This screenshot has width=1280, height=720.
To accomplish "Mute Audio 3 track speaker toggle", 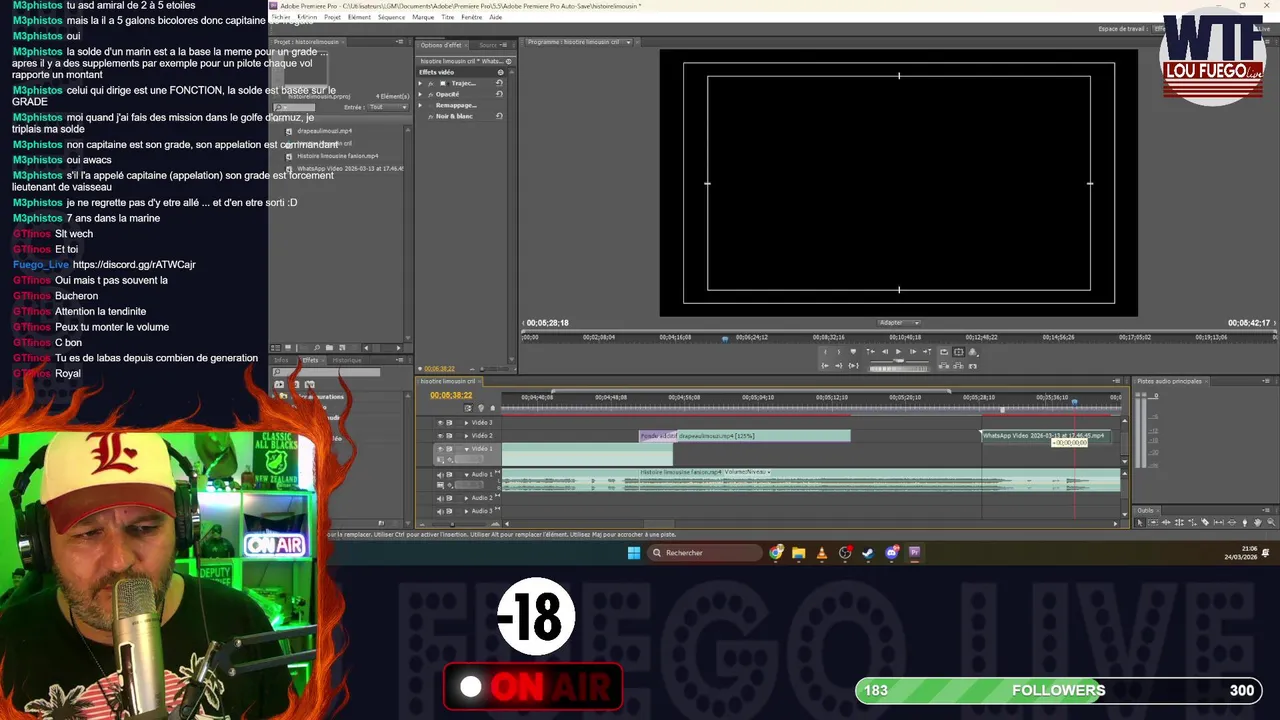I will (x=440, y=512).
